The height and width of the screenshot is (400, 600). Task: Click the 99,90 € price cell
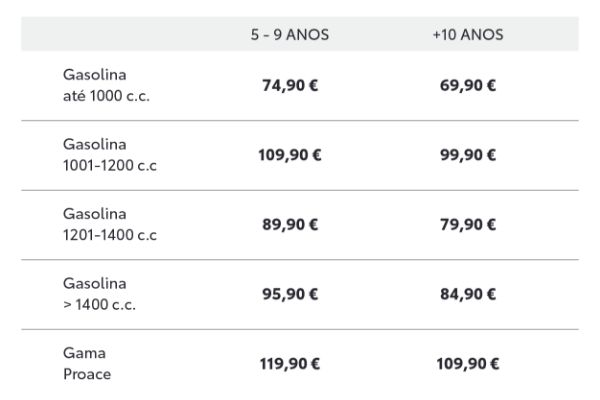pos(468,155)
